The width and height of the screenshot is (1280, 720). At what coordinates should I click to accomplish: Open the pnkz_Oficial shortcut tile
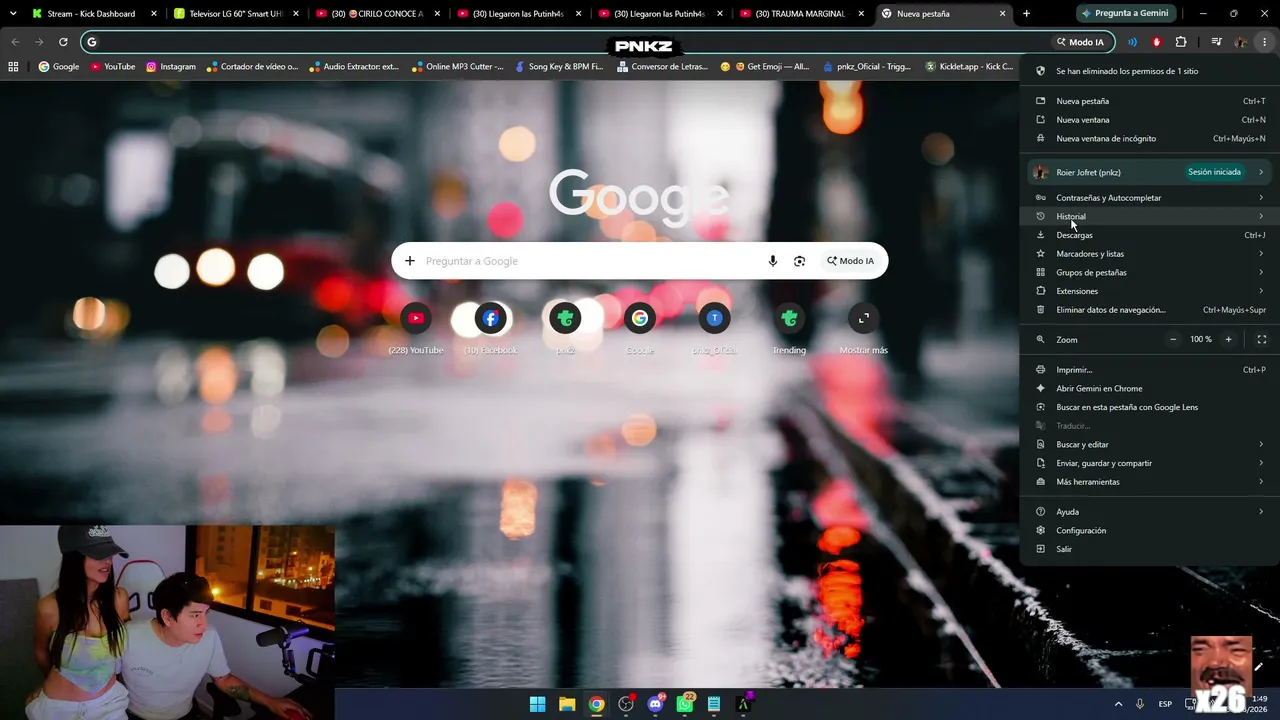coord(714,318)
